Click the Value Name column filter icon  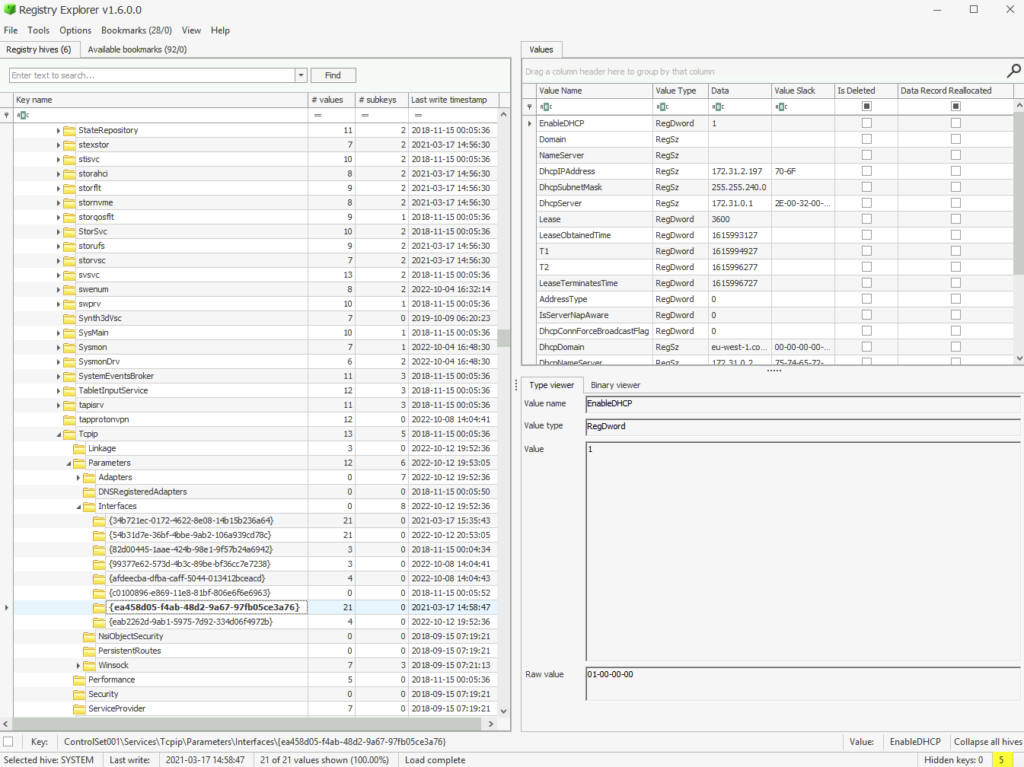click(x=546, y=106)
